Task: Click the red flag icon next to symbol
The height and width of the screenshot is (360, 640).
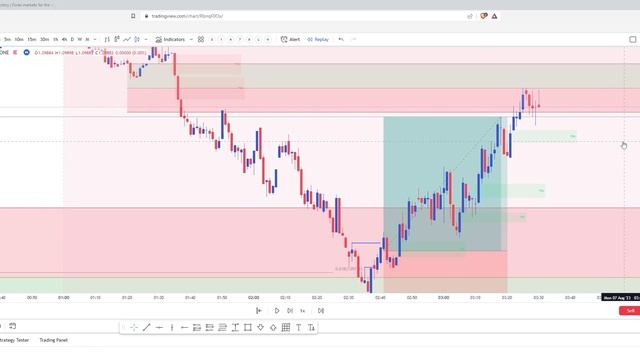Action: [15, 53]
